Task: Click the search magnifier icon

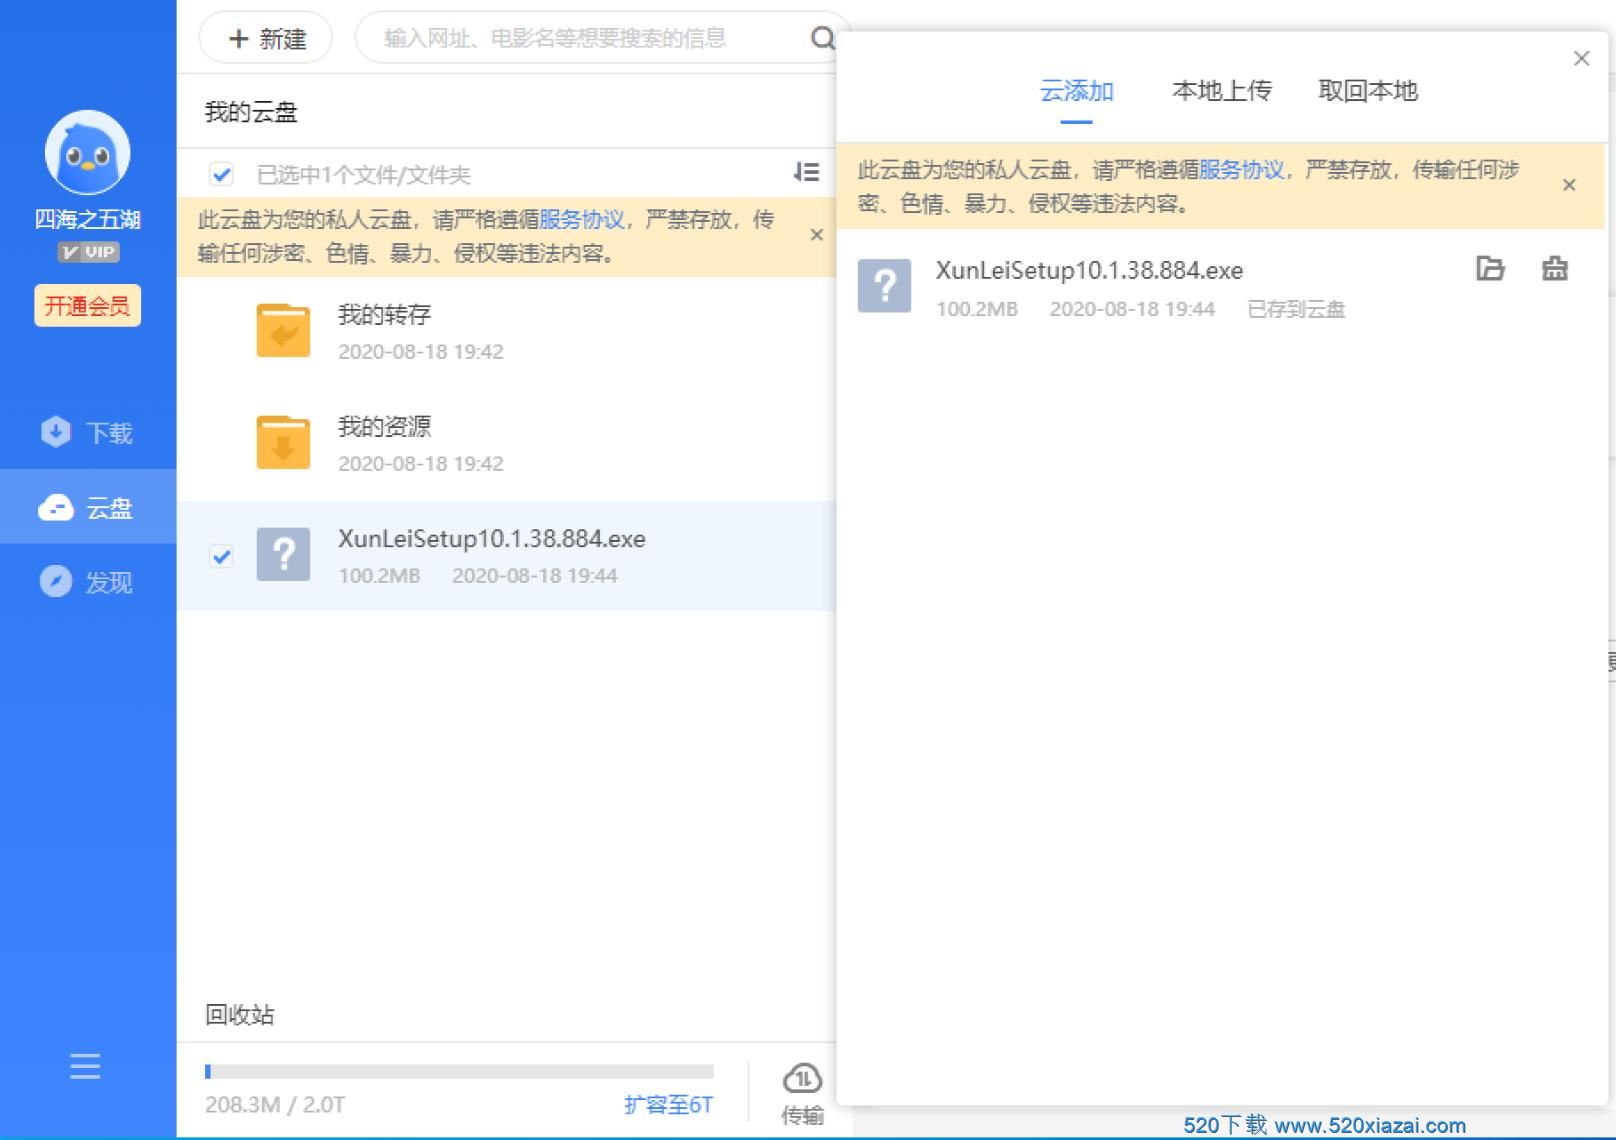Action: (x=822, y=39)
